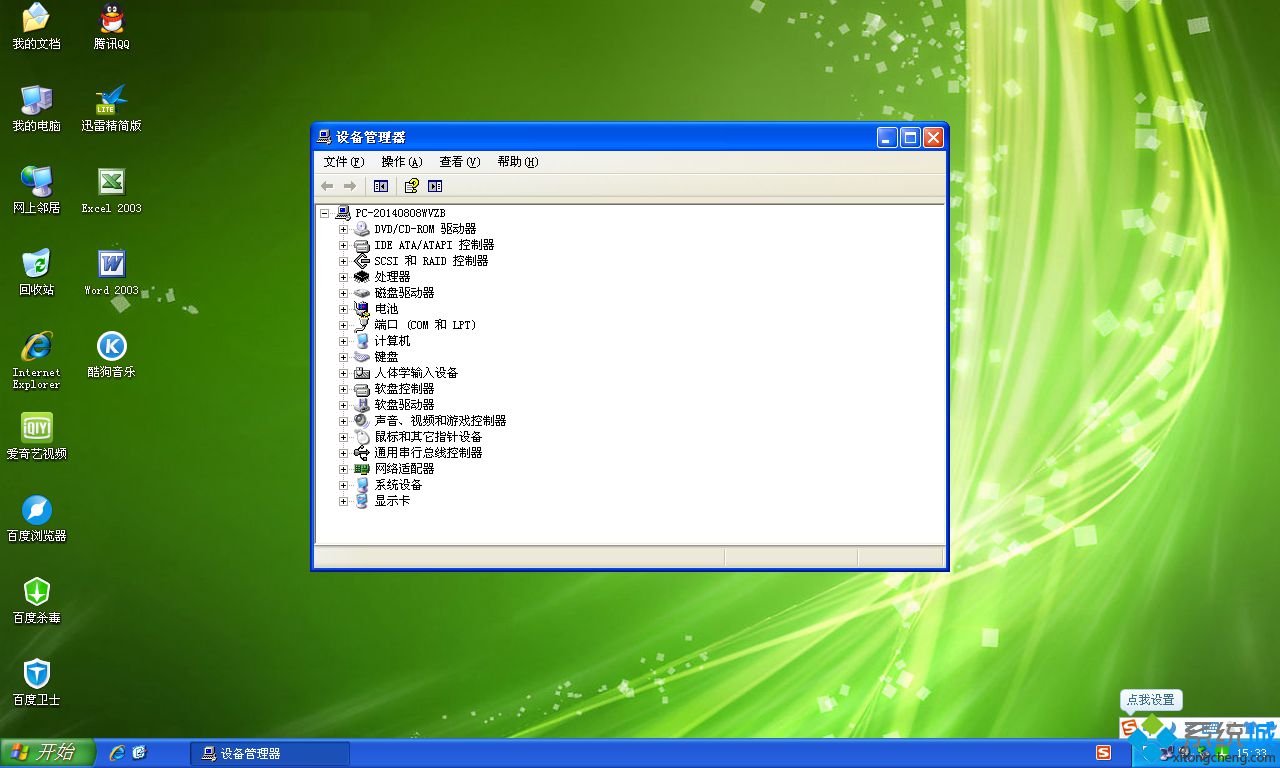The image size is (1280, 768).
Task: Select the 软盘驱动器 floppy drive icon
Action: [362, 405]
